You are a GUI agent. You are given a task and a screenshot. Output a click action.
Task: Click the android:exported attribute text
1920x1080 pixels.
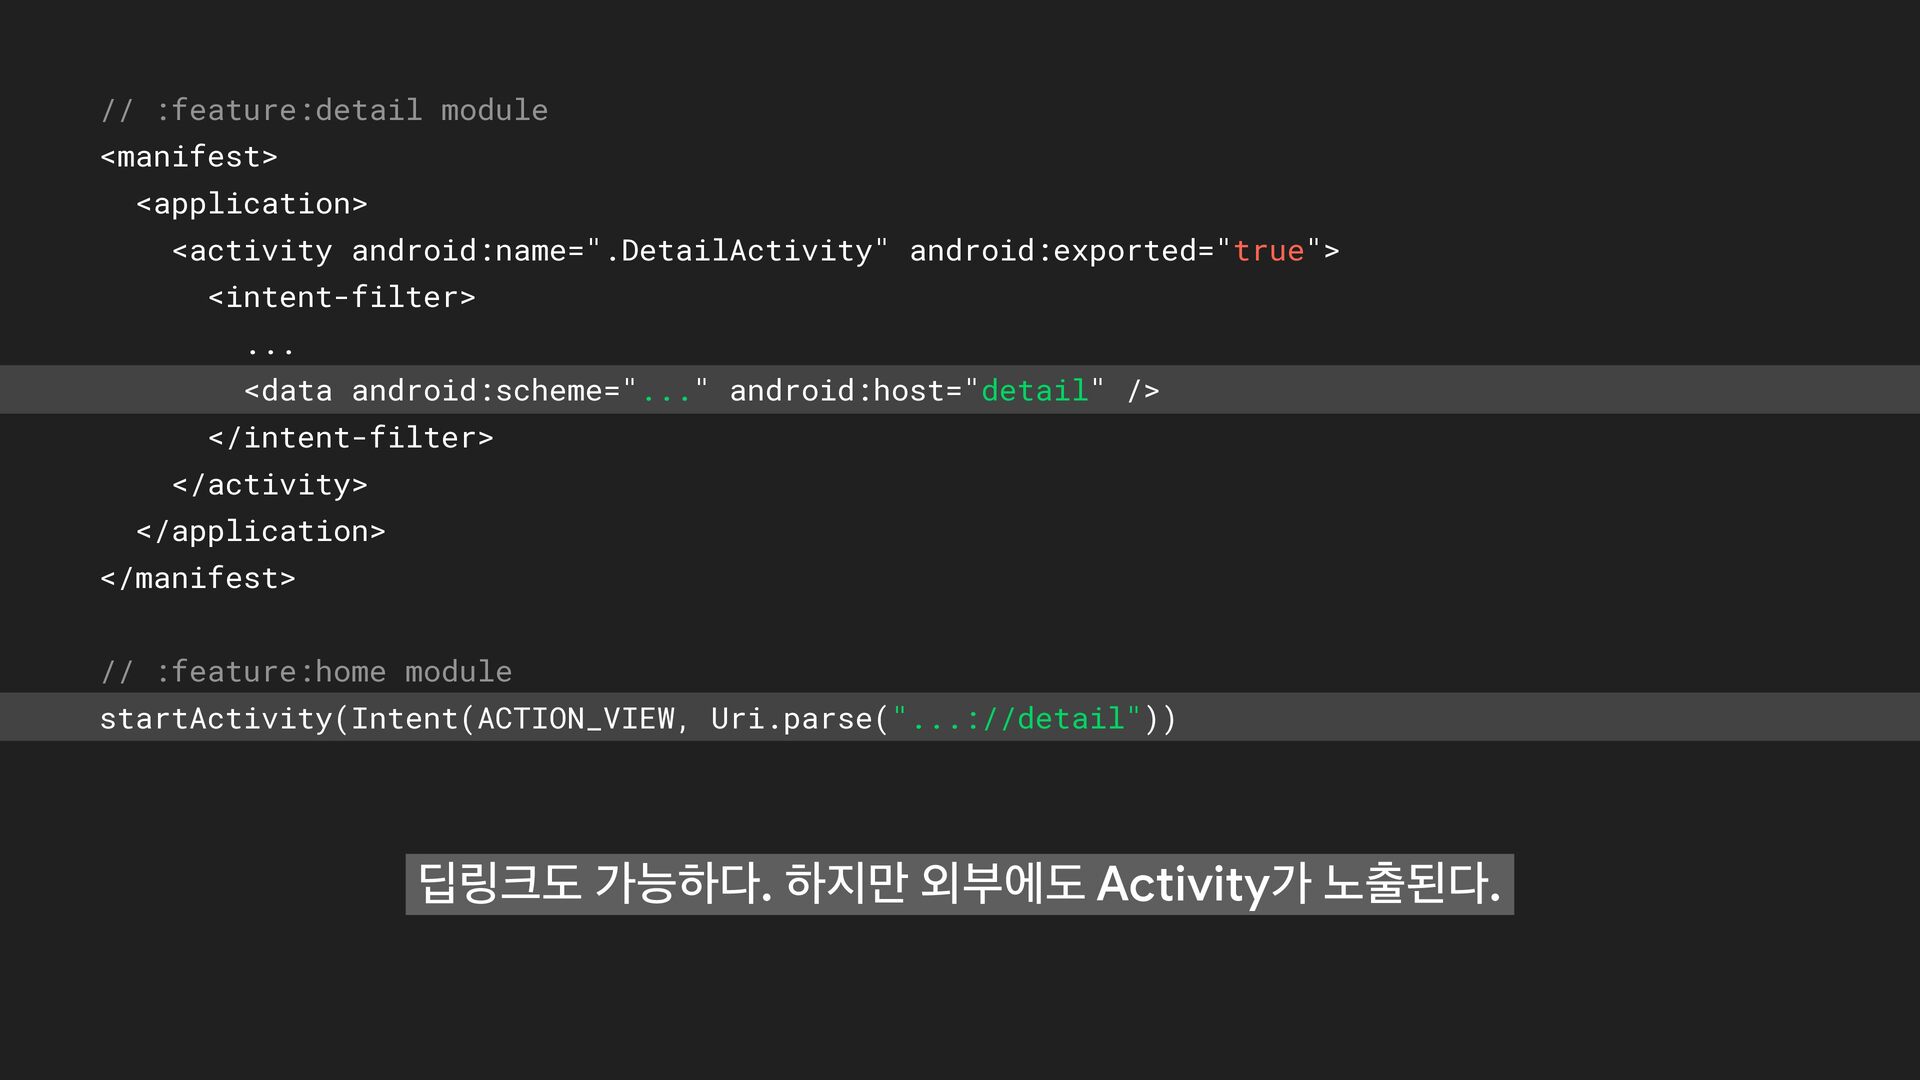point(1054,251)
